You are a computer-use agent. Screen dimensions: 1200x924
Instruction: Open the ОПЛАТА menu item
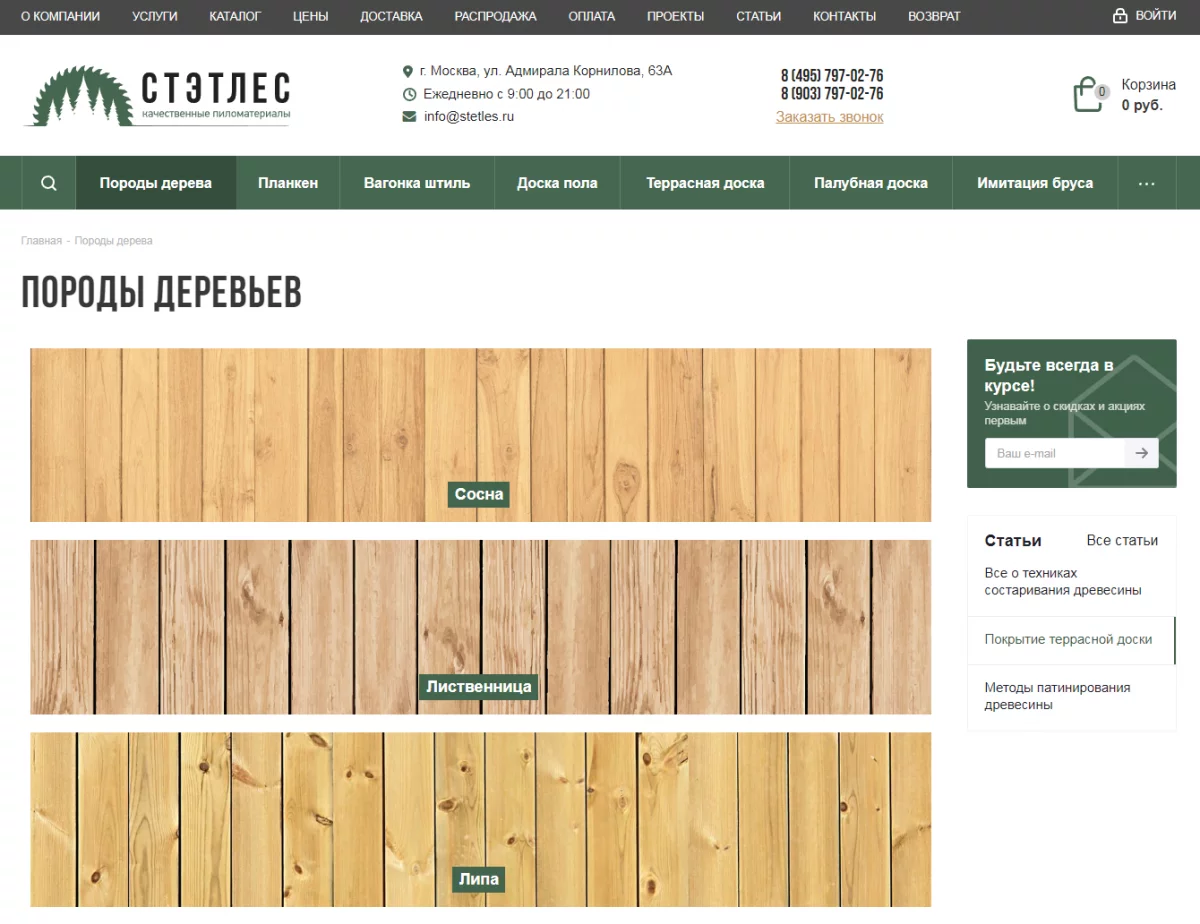[x=591, y=16]
